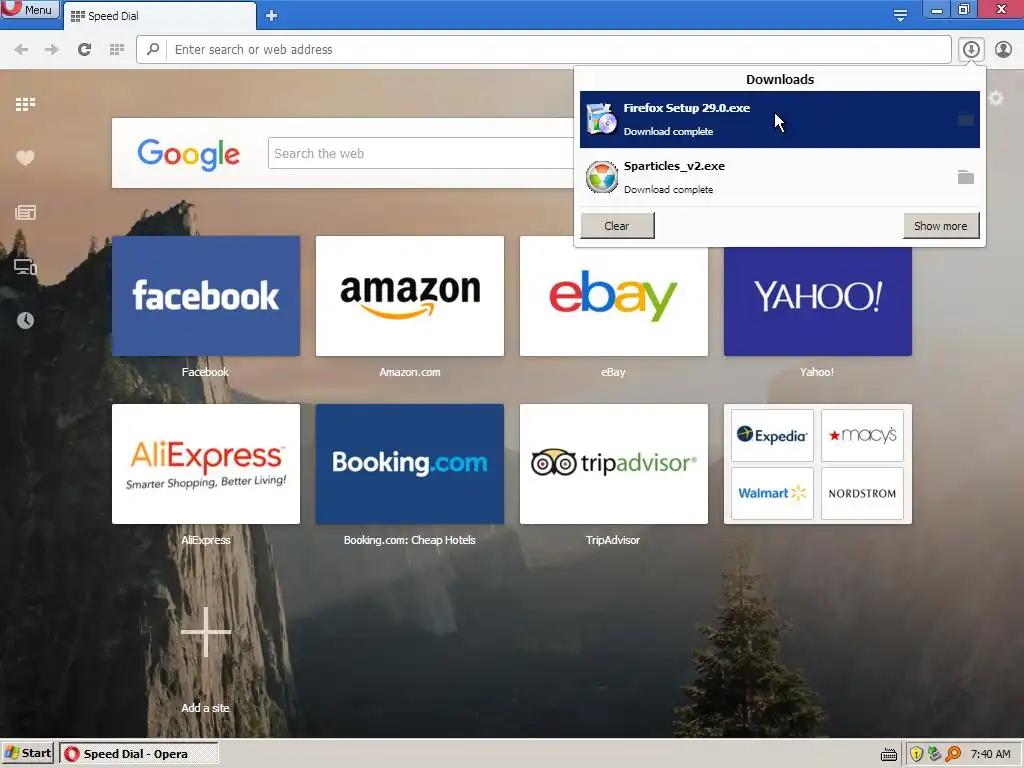Screen dimensions: 1024x768
Task: Click the Firefox Setup installer icon
Action: click(x=601, y=119)
